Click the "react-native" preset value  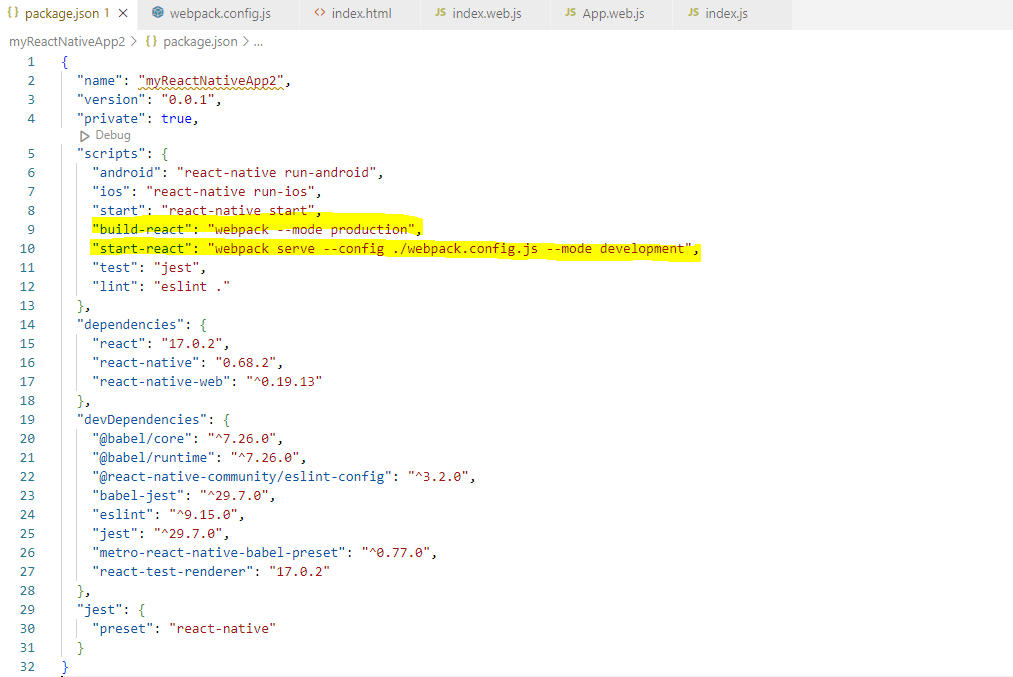[x=223, y=629]
